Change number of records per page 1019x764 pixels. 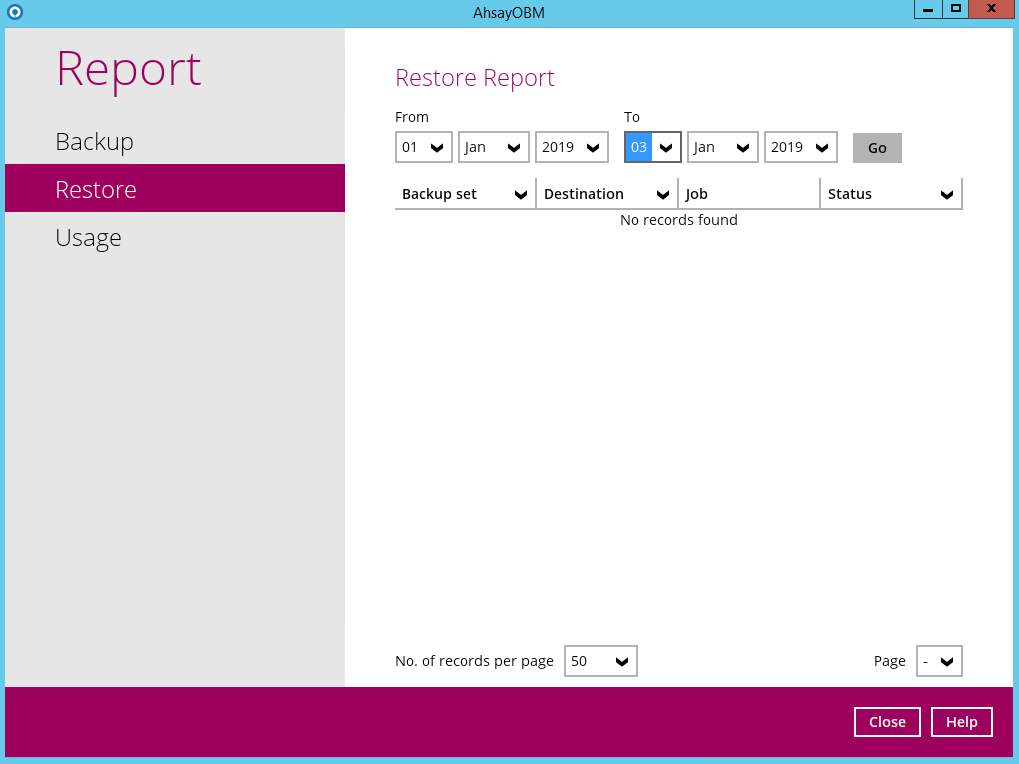[x=601, y=661]
